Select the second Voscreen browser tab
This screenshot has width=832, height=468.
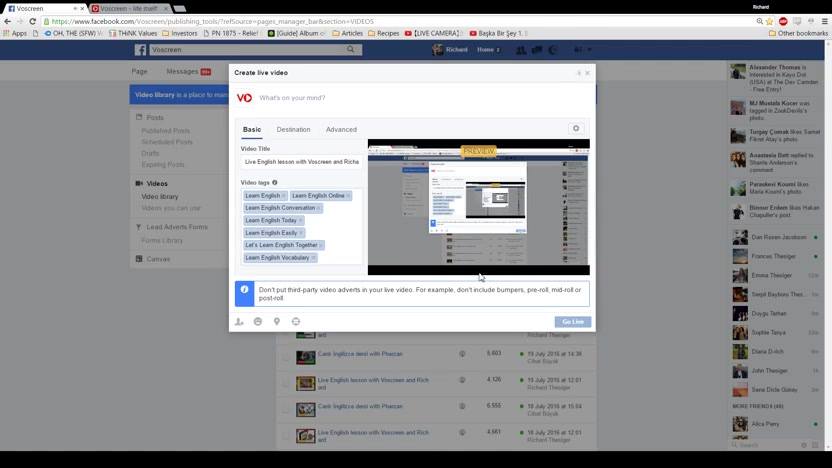click(130, 8)
